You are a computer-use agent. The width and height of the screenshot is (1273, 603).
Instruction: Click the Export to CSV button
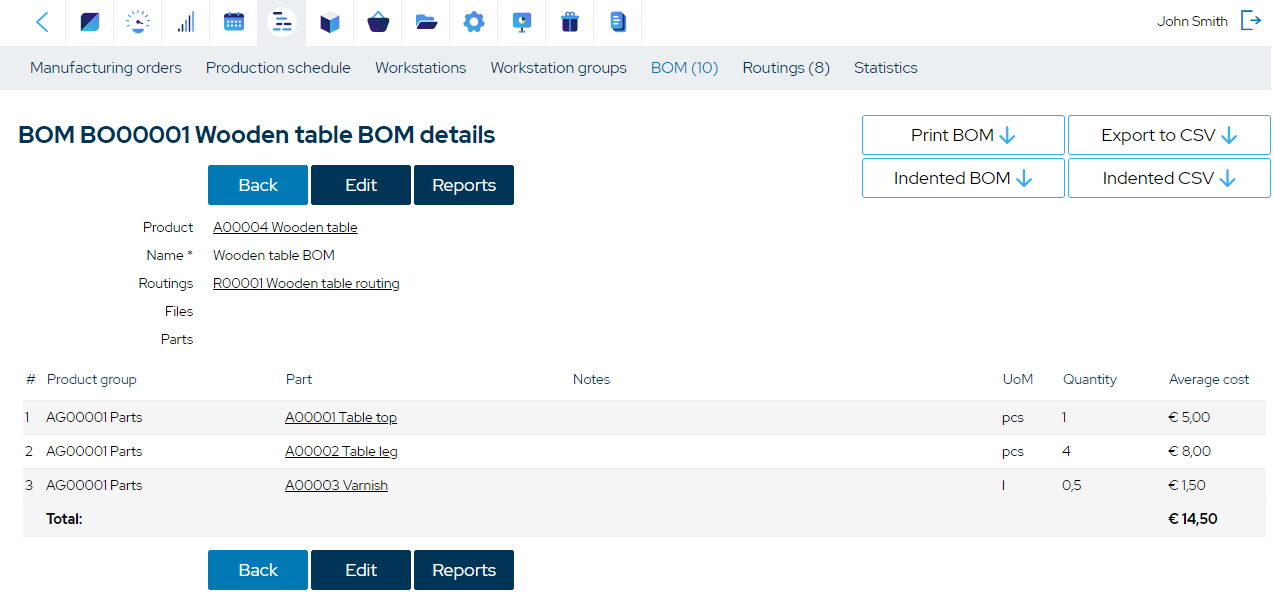[x=1169, y=135]
